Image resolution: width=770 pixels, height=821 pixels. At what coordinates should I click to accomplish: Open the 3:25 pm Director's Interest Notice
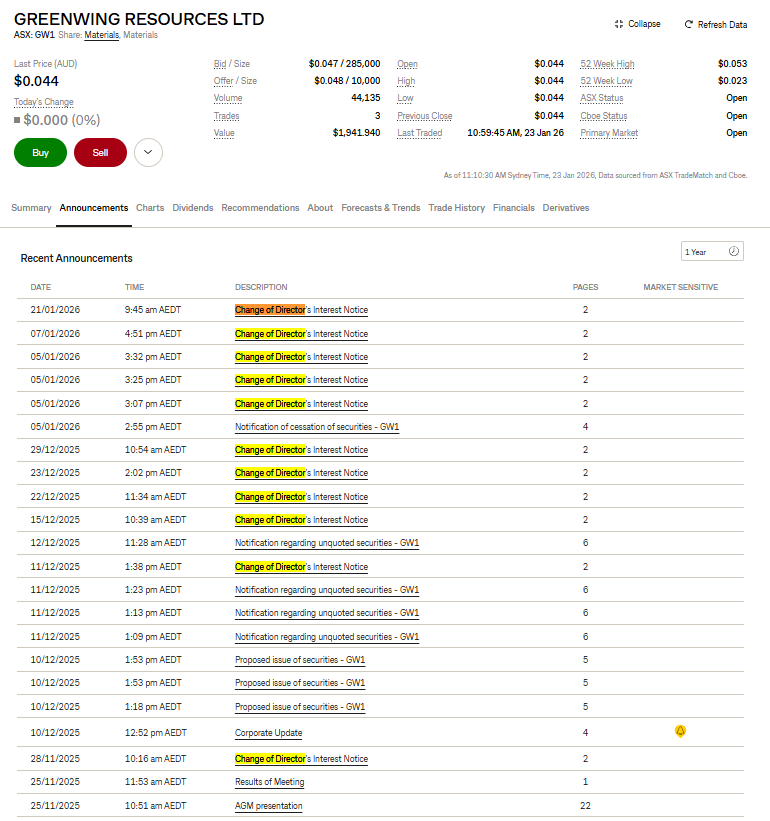pos(302,380)
